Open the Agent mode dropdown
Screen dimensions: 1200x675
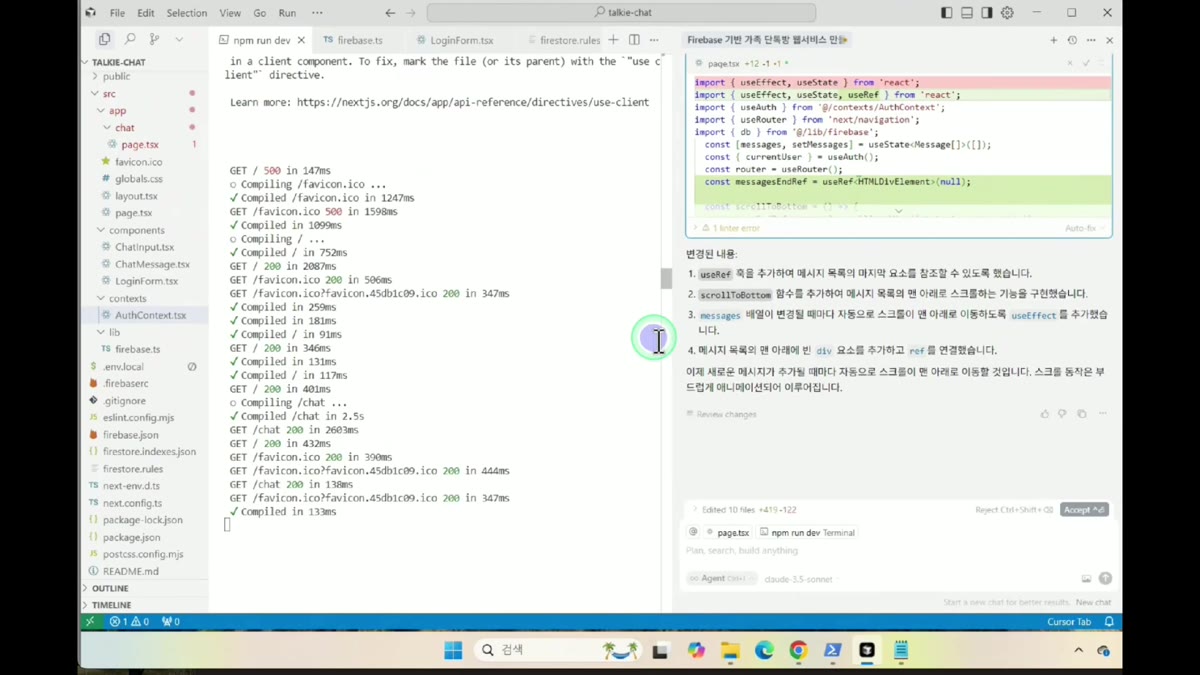[720, 579]
